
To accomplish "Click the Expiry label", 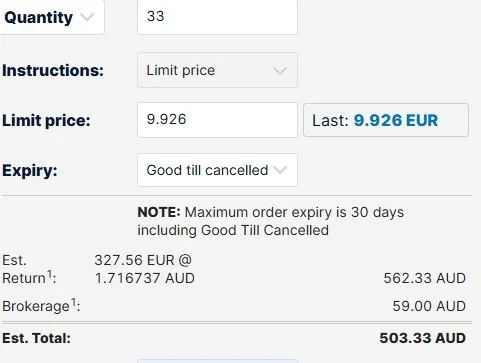I will (30, 170).
